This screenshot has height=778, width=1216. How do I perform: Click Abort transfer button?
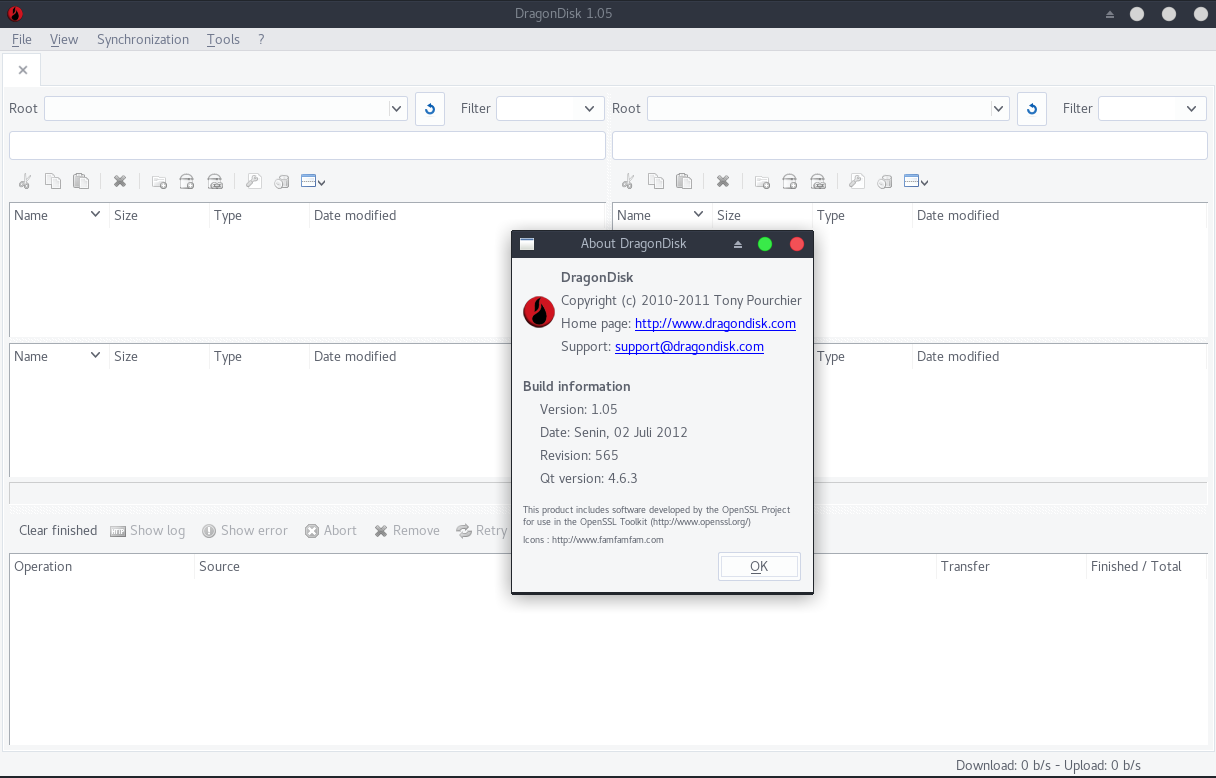coord(331,530)
